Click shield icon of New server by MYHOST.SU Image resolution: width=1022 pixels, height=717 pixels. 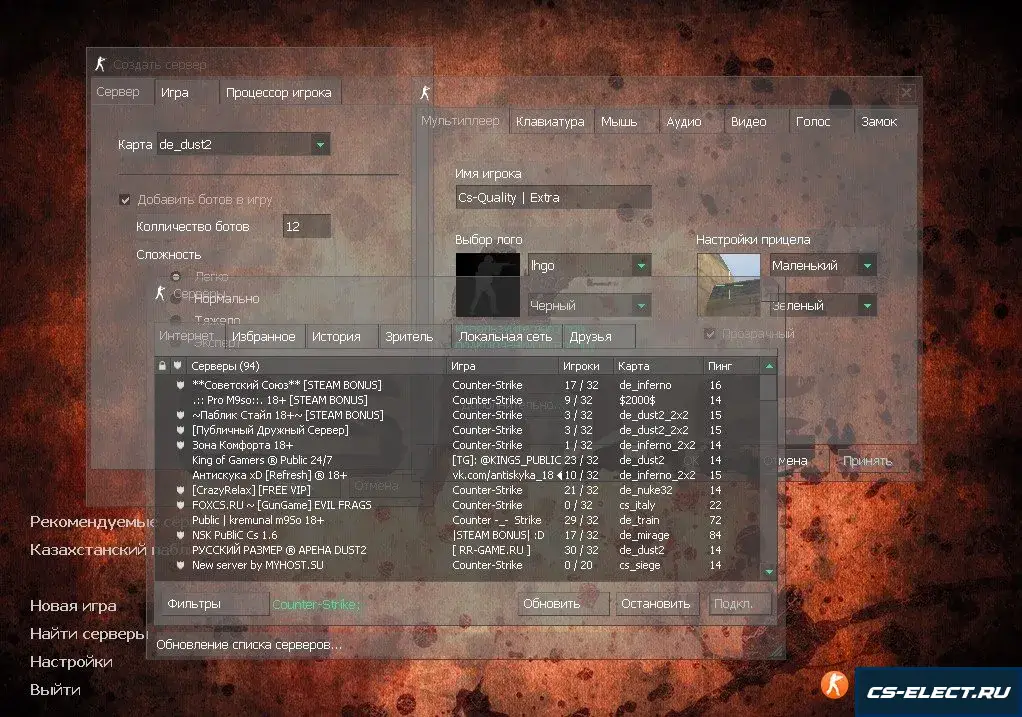[x=181, y=564]
